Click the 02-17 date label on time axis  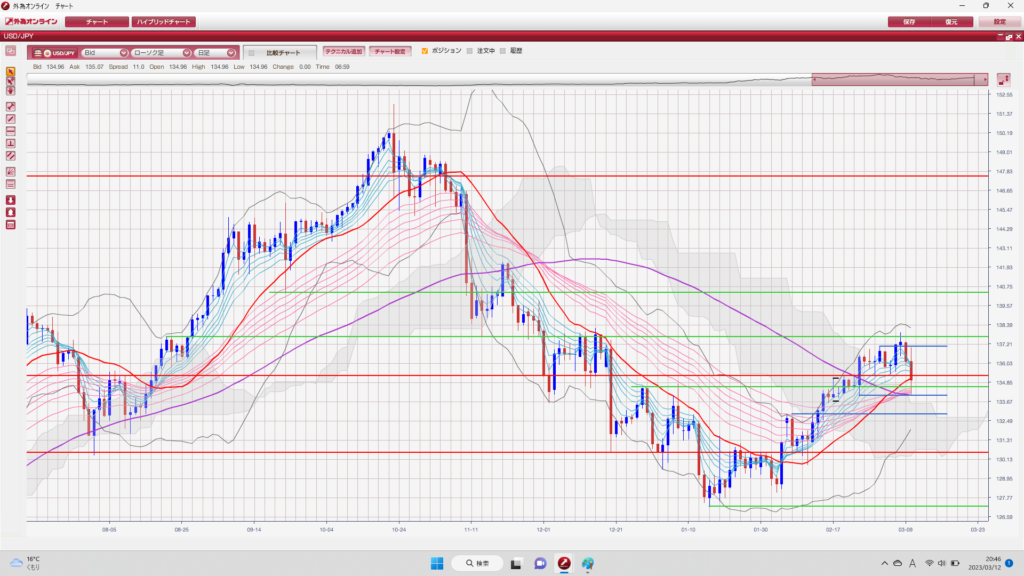point(833,530)
